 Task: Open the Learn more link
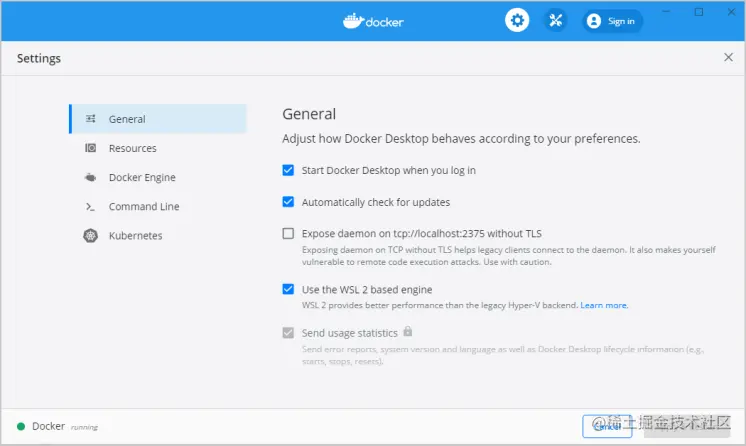pos(604,305)
